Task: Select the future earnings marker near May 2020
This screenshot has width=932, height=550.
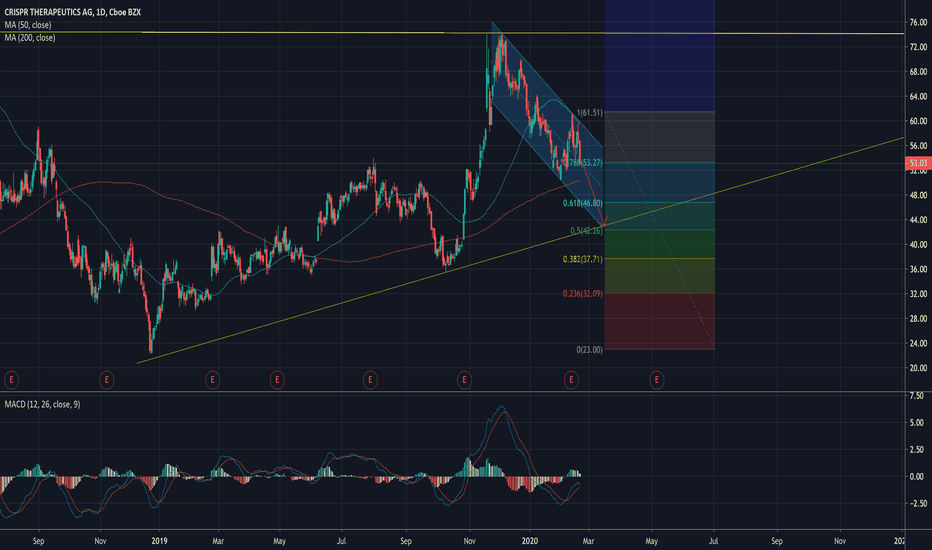Action: tap(657, 379)
